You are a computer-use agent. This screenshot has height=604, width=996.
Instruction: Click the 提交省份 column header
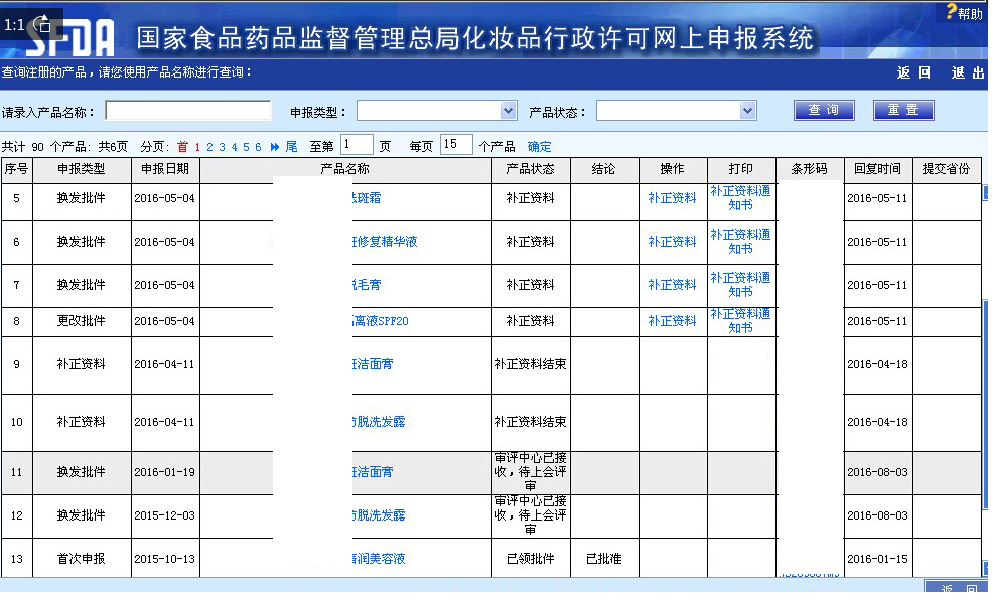[x=946, y=169]
